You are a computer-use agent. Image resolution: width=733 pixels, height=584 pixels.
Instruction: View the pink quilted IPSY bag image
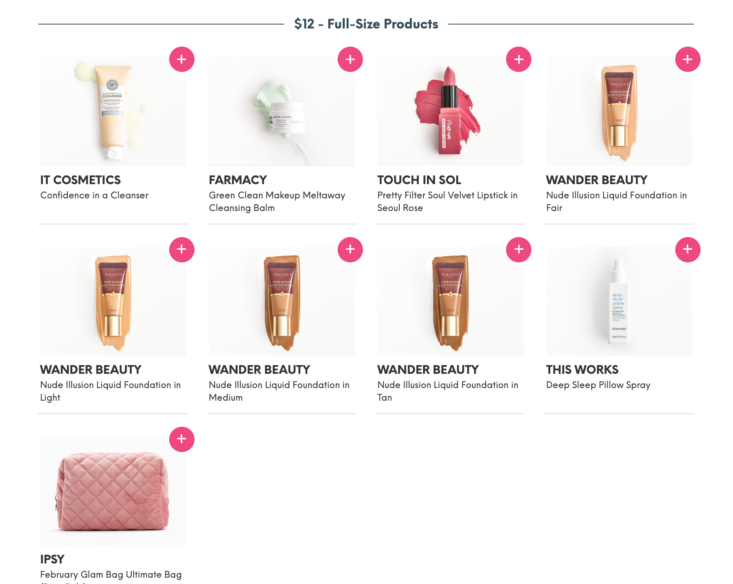pyautogui.click(x=113, y=490)
